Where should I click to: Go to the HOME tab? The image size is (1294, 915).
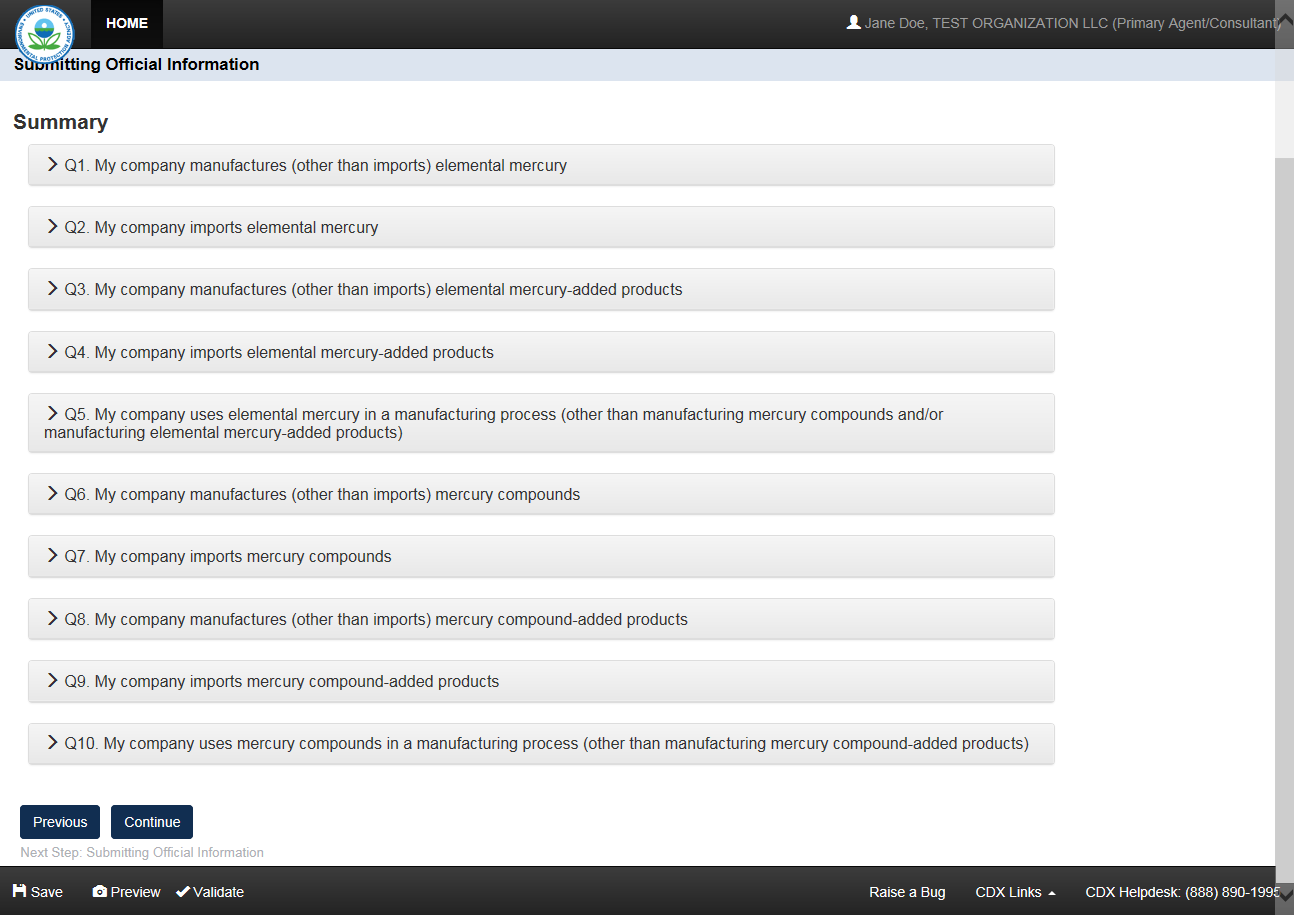pos(127,23)
